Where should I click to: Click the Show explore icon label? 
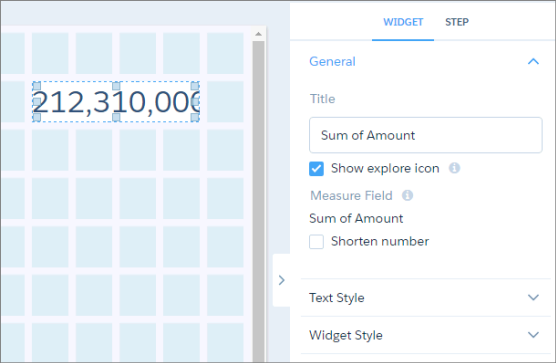click(385, 168)
